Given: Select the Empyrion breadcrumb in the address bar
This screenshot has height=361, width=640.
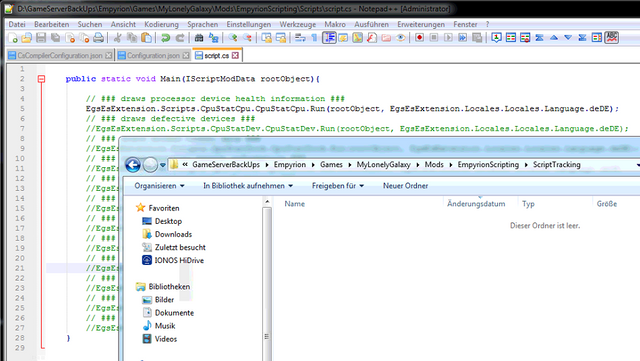Looking at the screenshot, I should tap(290, 165).
